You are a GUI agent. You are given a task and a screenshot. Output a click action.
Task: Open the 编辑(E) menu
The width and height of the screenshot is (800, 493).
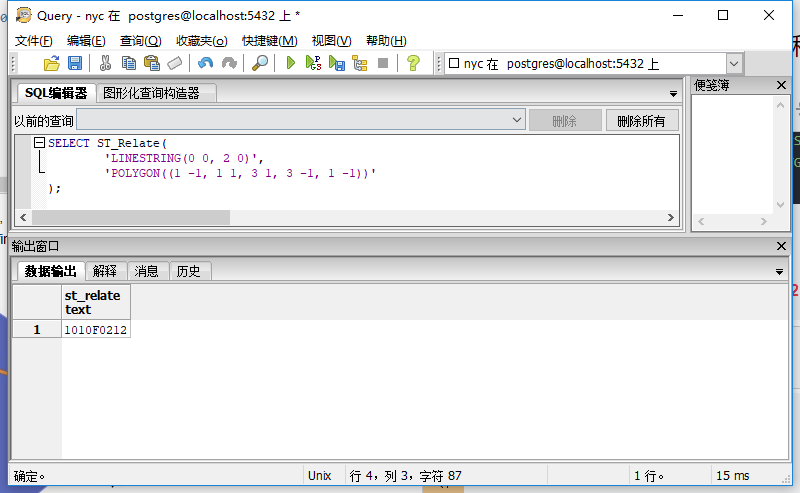point(86,41)
